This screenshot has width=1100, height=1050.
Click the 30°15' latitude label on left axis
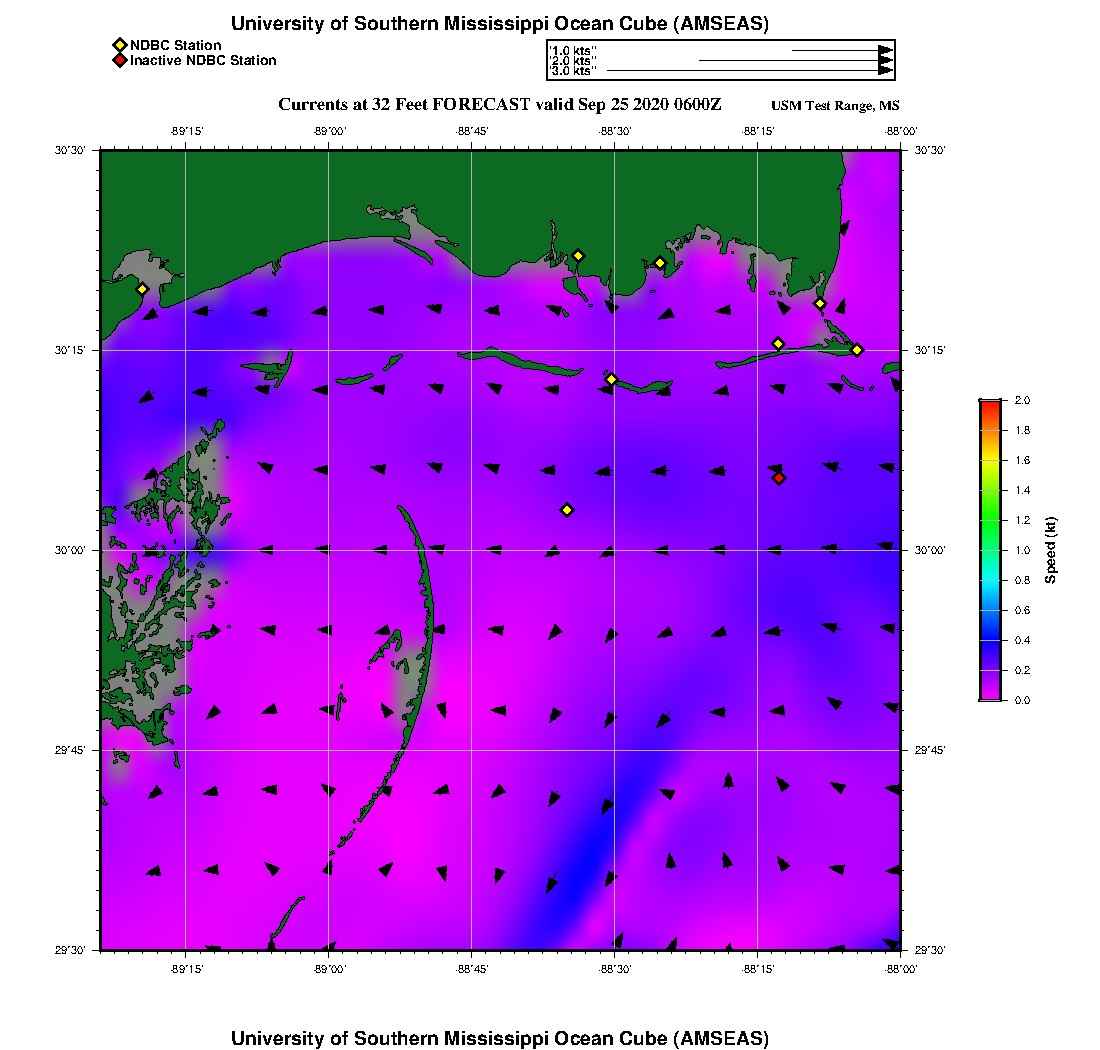coord(74,350)
